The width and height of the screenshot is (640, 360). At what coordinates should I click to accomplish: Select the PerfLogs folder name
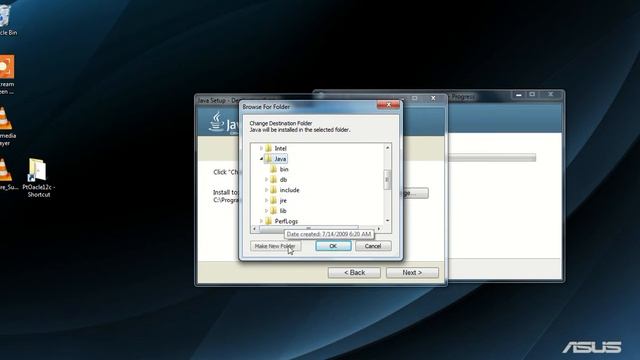286,221
